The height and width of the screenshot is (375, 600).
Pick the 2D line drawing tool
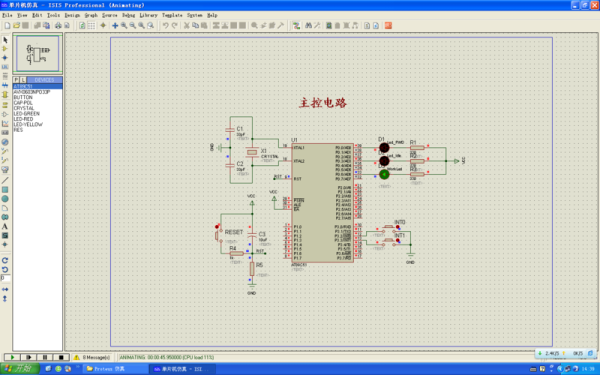click(x=5, y=180)
